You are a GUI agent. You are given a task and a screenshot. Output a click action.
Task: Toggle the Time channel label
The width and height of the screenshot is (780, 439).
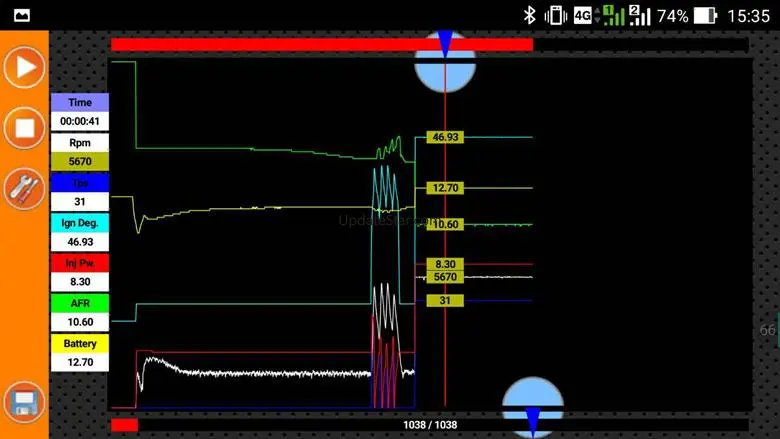point(80,102)
